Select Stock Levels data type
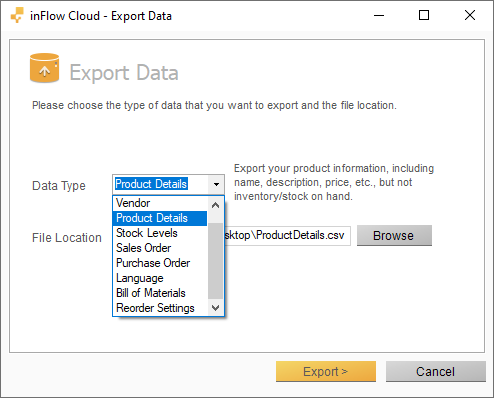 pyautogui.click(x=160, y=233)
